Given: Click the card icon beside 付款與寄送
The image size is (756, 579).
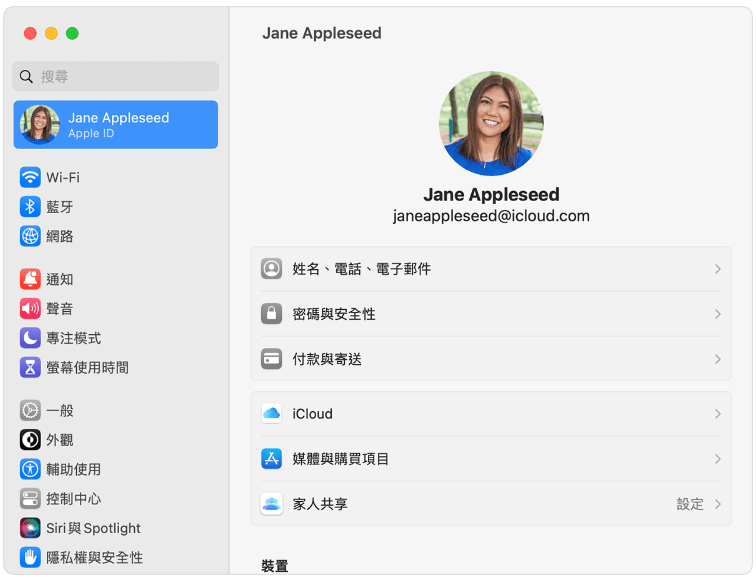Looking at the screenshot, I should (x=271, y=359).
